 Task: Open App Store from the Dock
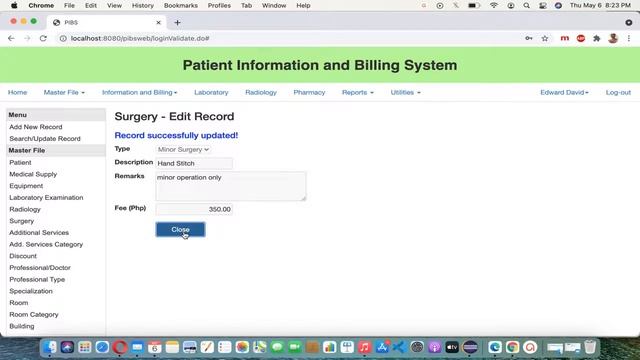pyautogui.click(x=382, y=347)
